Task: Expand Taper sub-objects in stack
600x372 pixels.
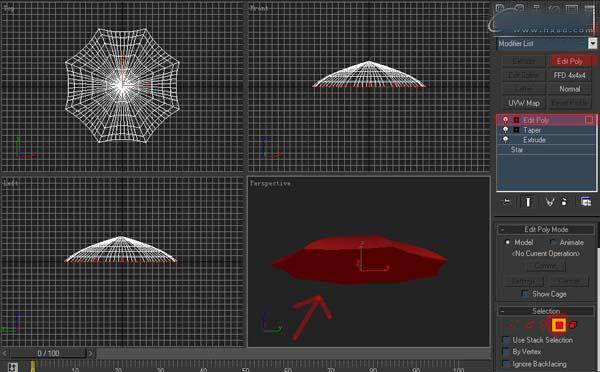Action: 516,130
